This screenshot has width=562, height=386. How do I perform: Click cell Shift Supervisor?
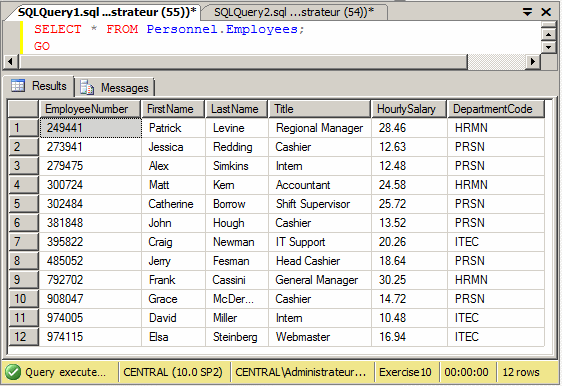(x=320, y=204)
